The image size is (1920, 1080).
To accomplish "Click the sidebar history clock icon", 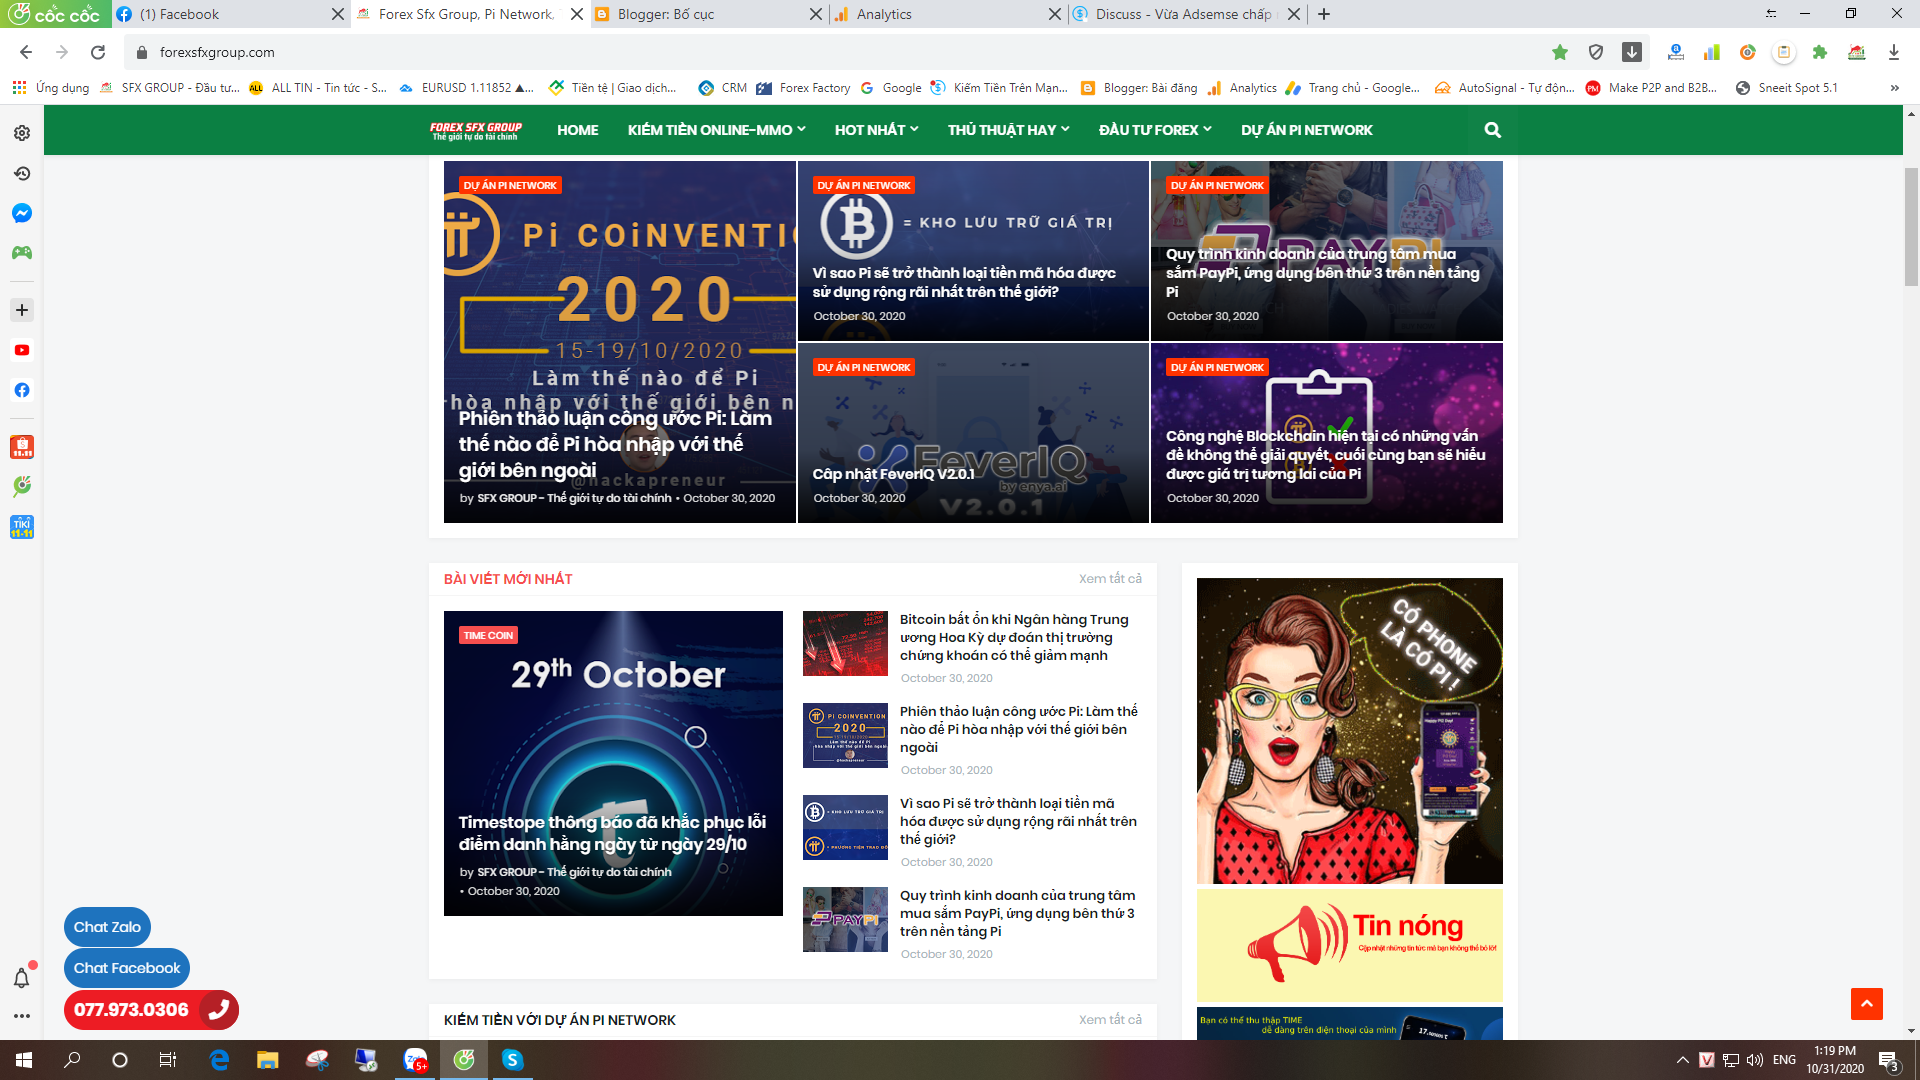I will click(22, 173).
